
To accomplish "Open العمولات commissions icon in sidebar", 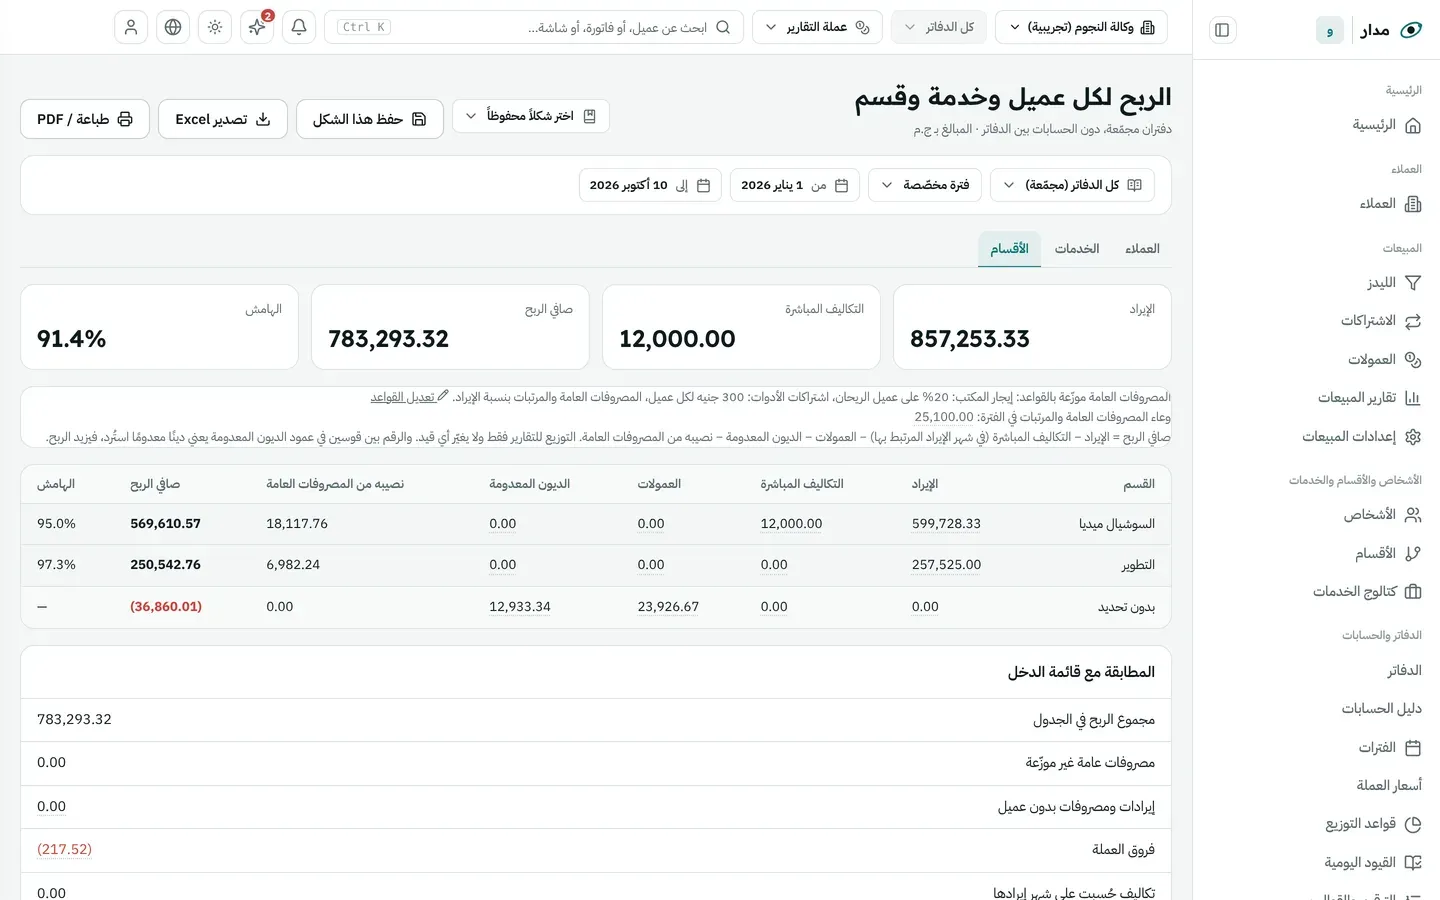I will [1413, 360].
